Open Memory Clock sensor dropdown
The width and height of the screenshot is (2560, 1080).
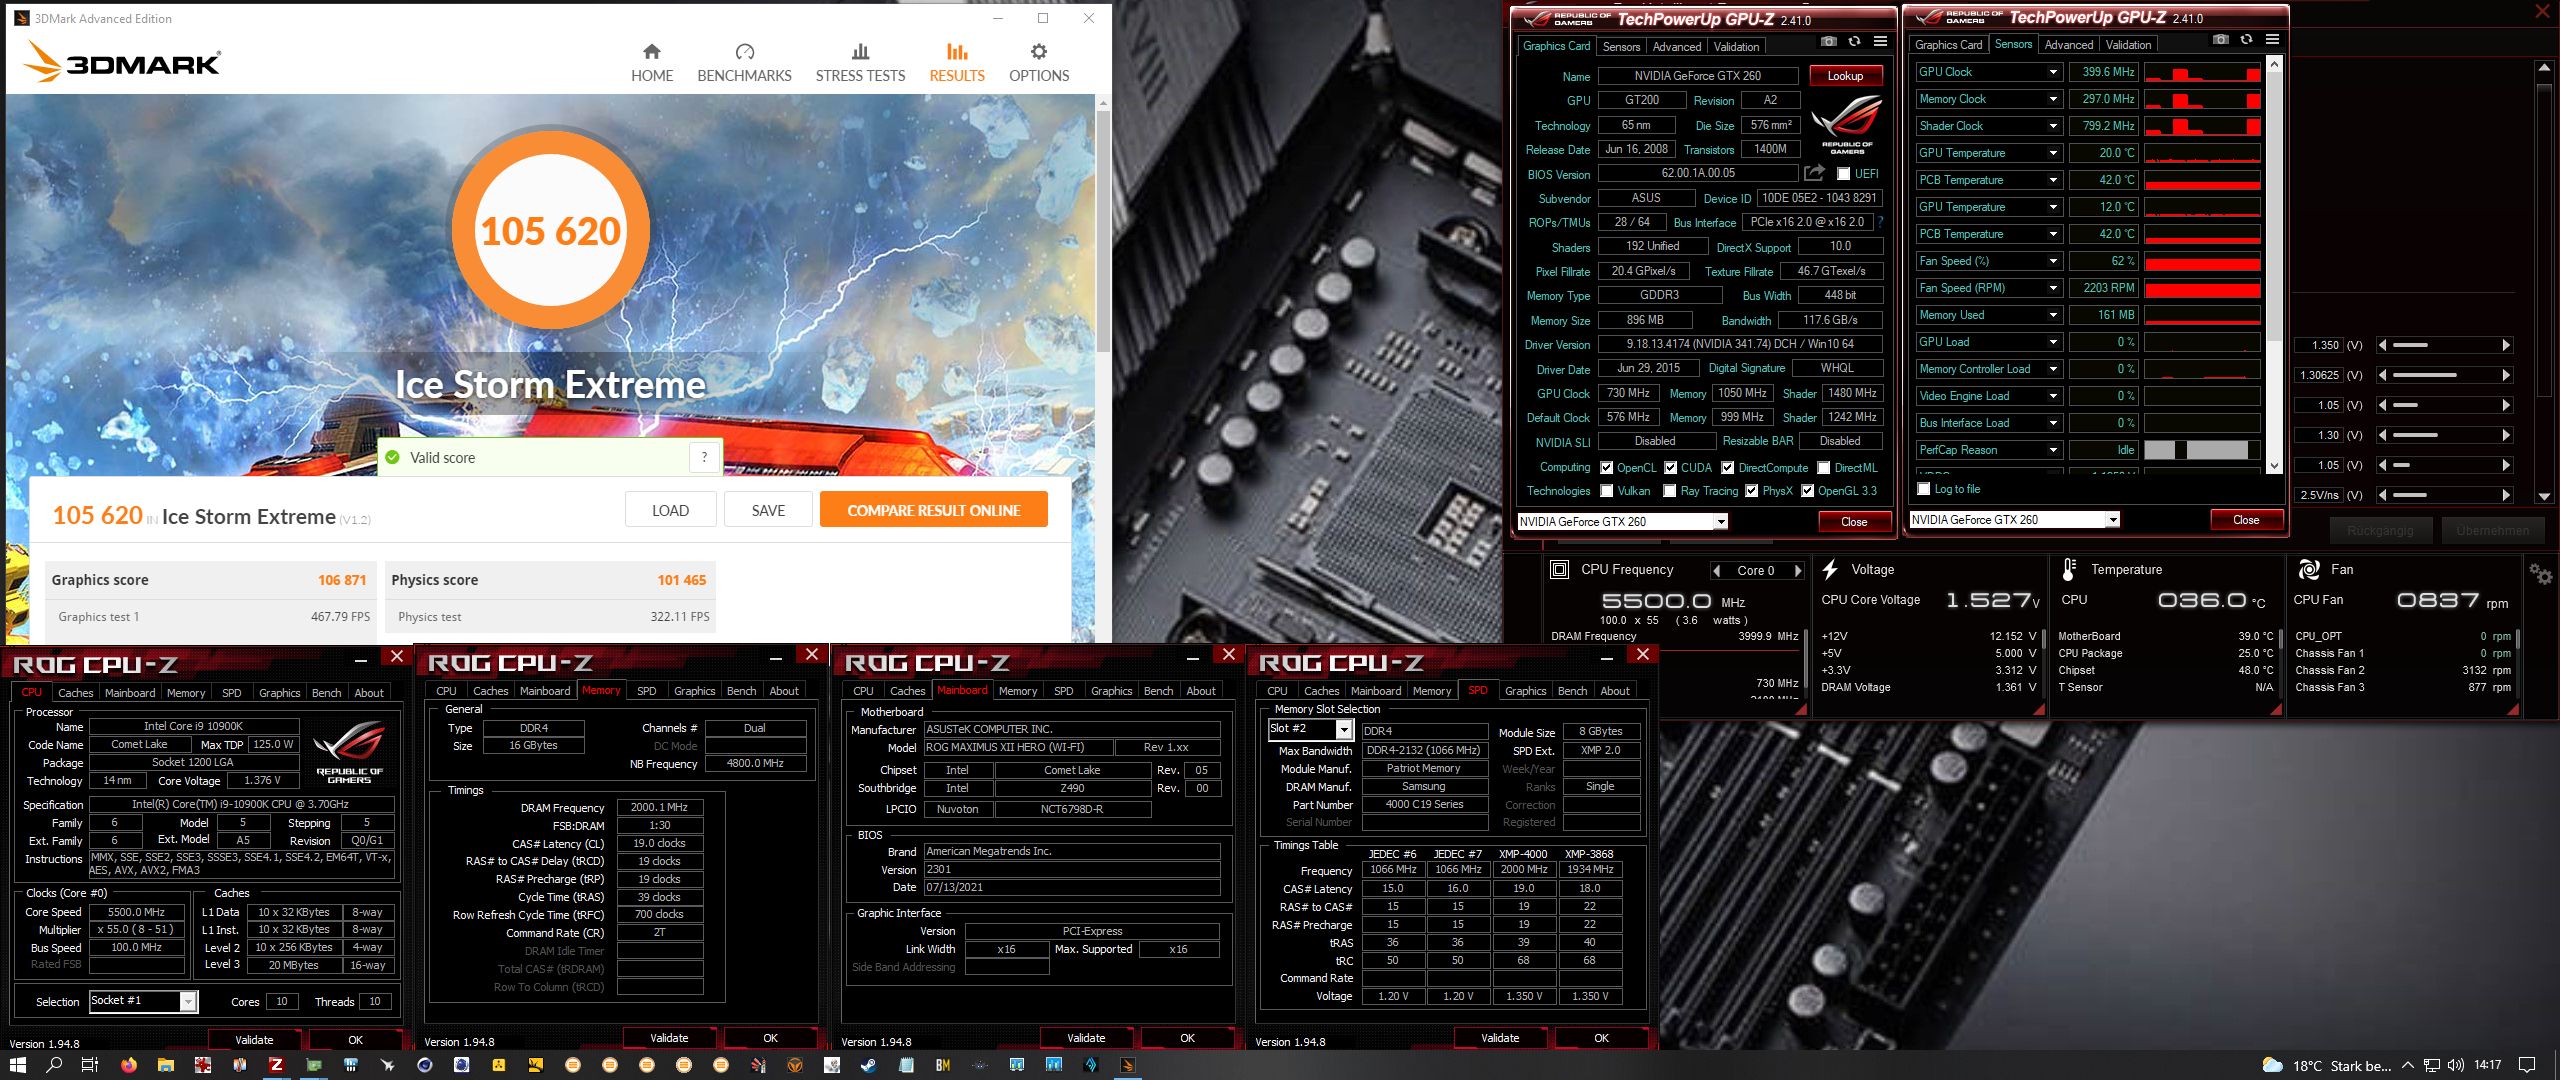(x=2052, y=99)
